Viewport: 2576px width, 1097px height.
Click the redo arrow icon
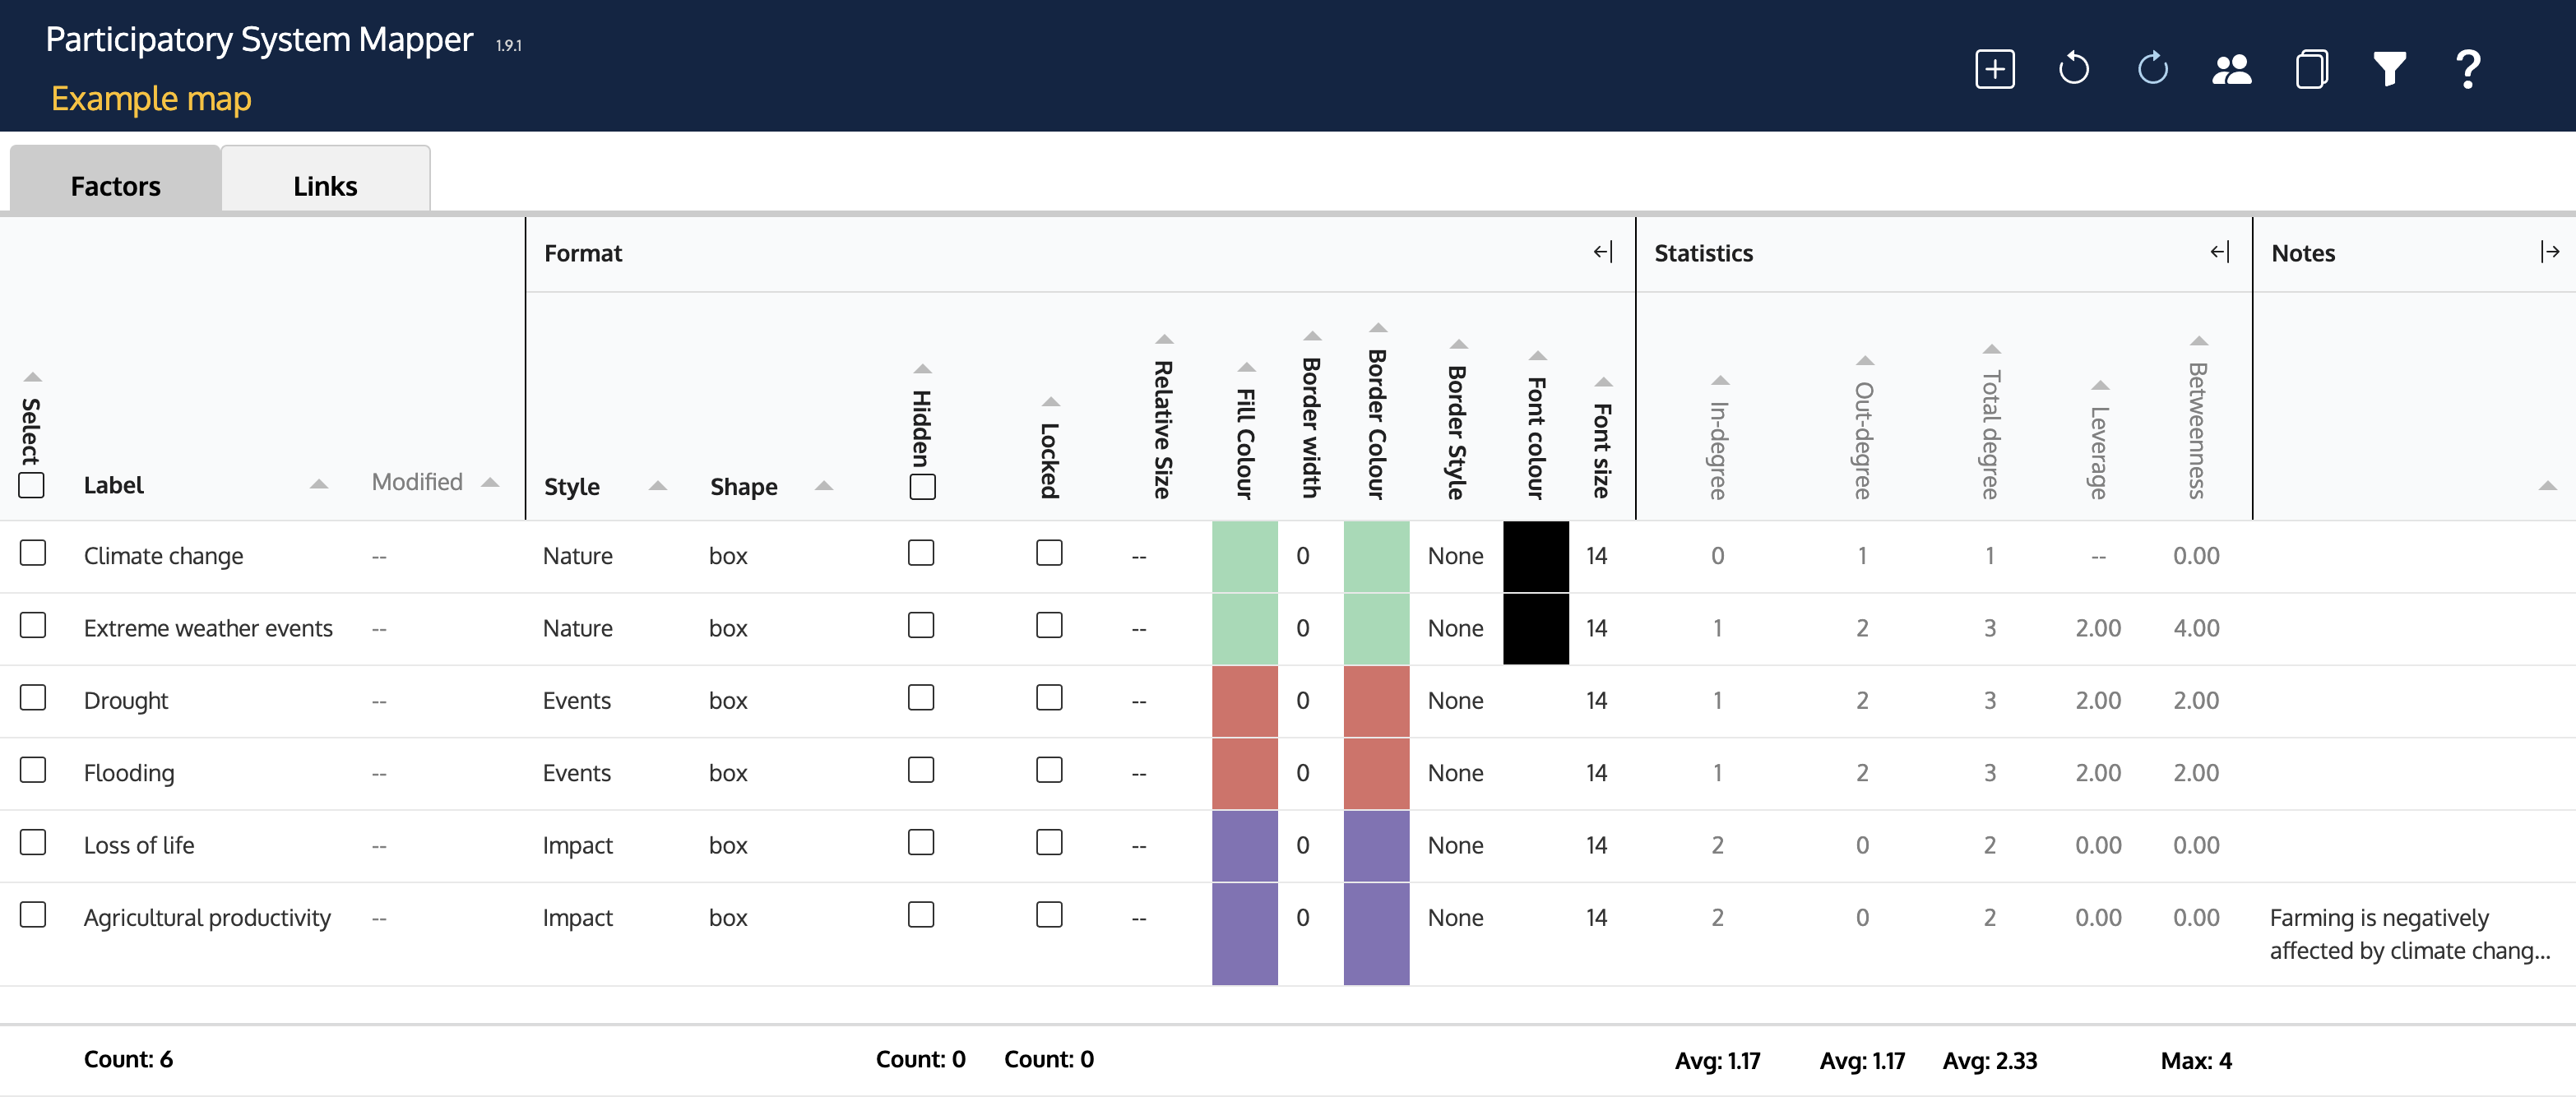click(x=2152, y=69)
